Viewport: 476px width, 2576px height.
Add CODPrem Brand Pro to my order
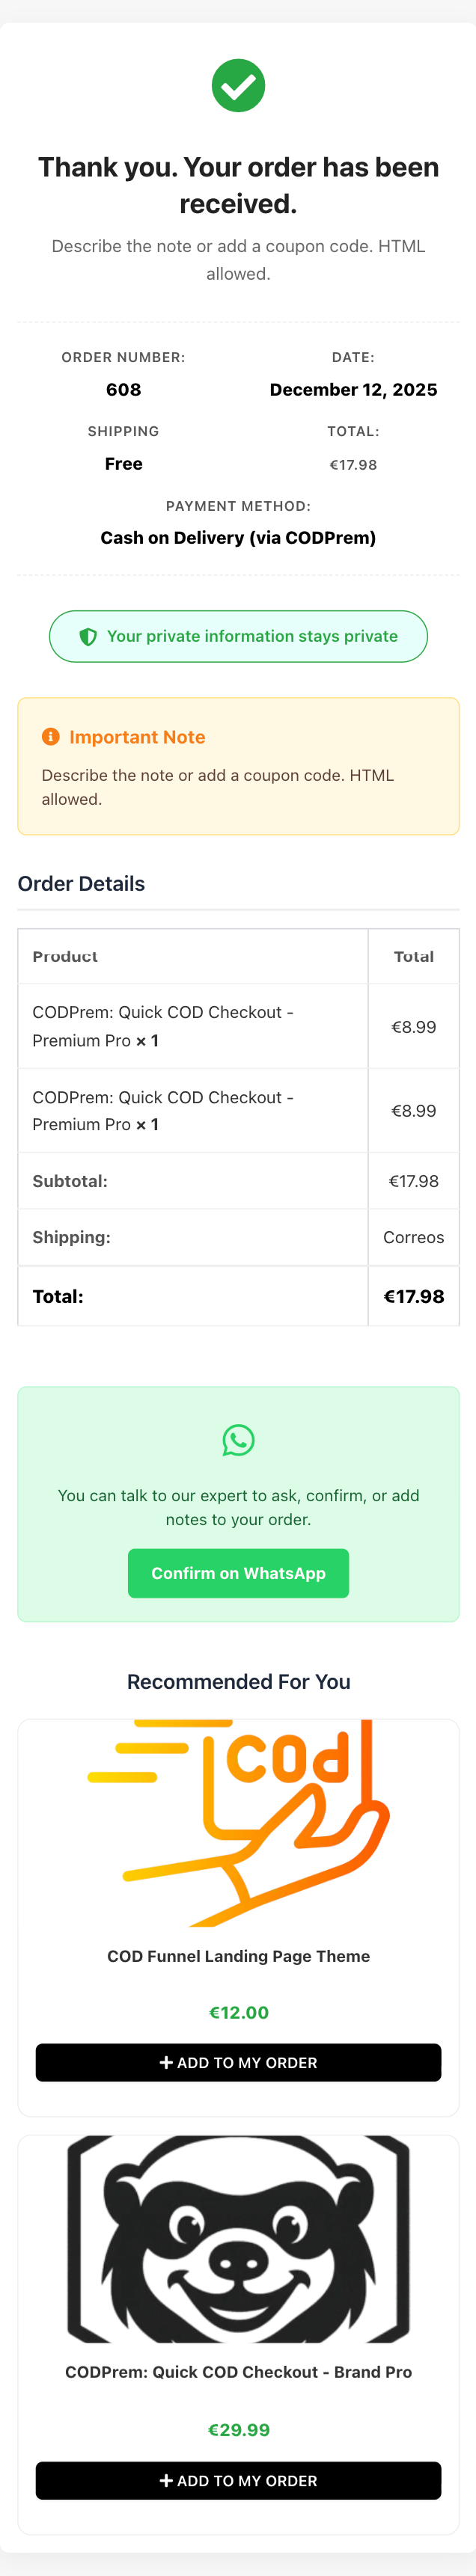(238, 2481)
